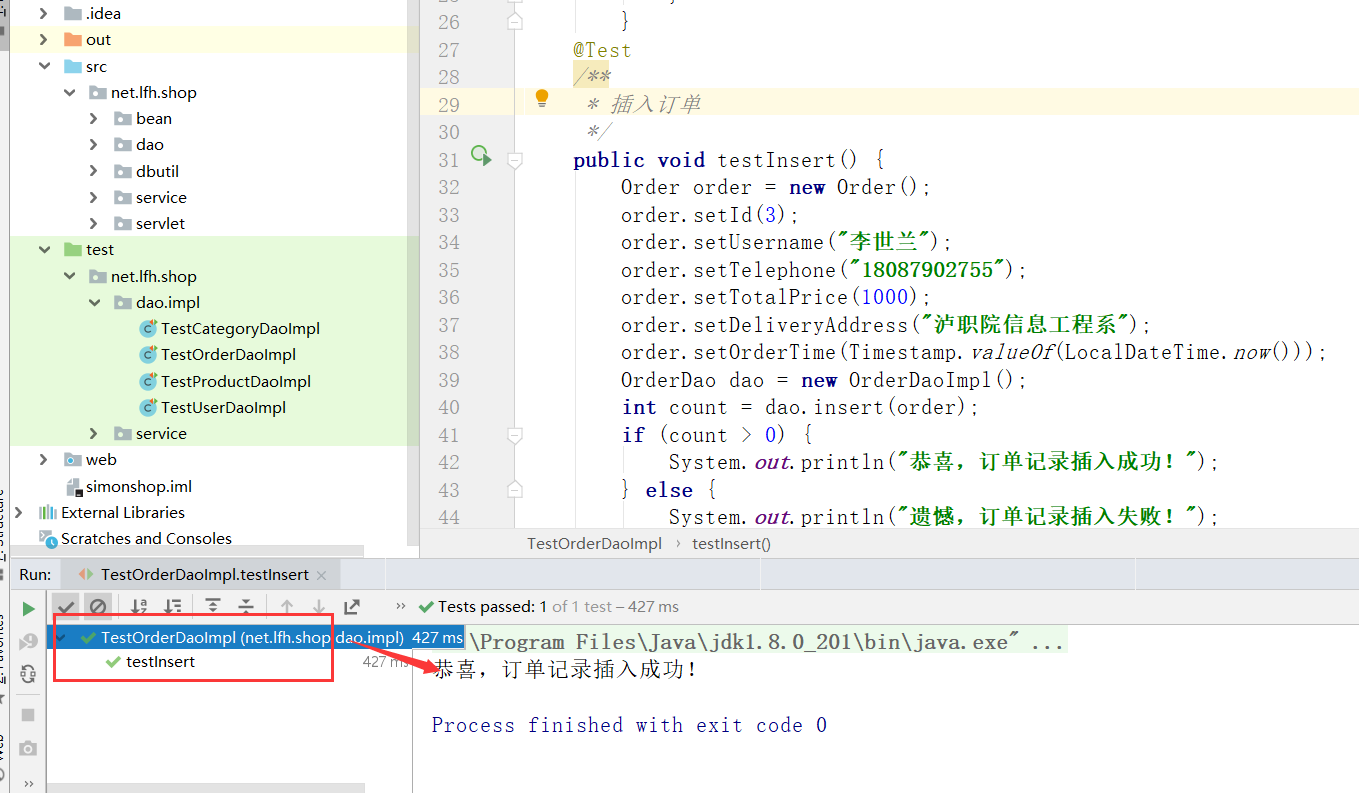This screenshot has width=1359, height=793.
Task: Click code line order.setTotalPrice(1000)
Action: pyautogui.click(x=776, y=297)
